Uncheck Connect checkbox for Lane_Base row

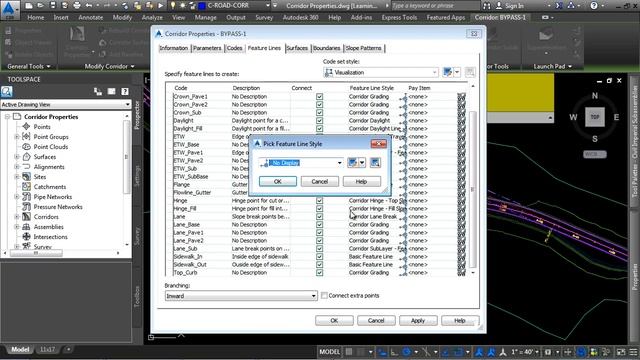tap(319, 224)
